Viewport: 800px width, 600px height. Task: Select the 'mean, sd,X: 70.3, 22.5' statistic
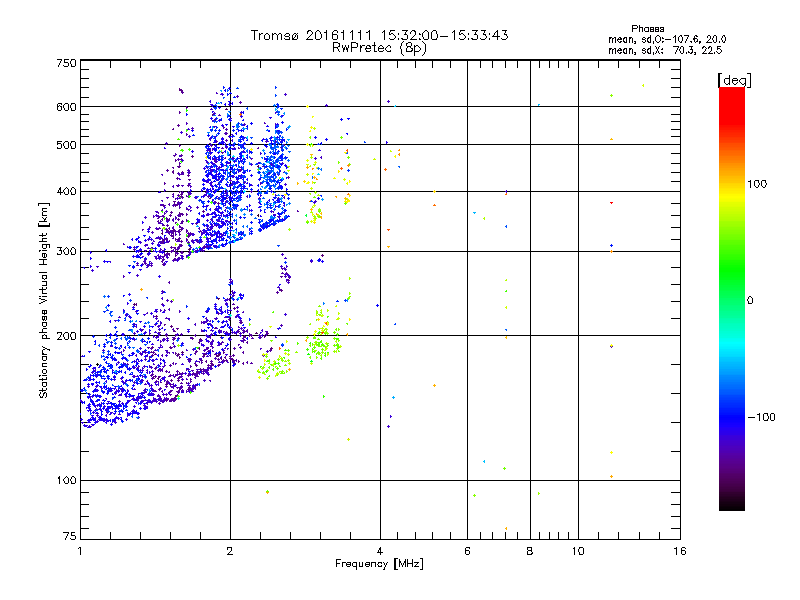[x=665, y=50]
